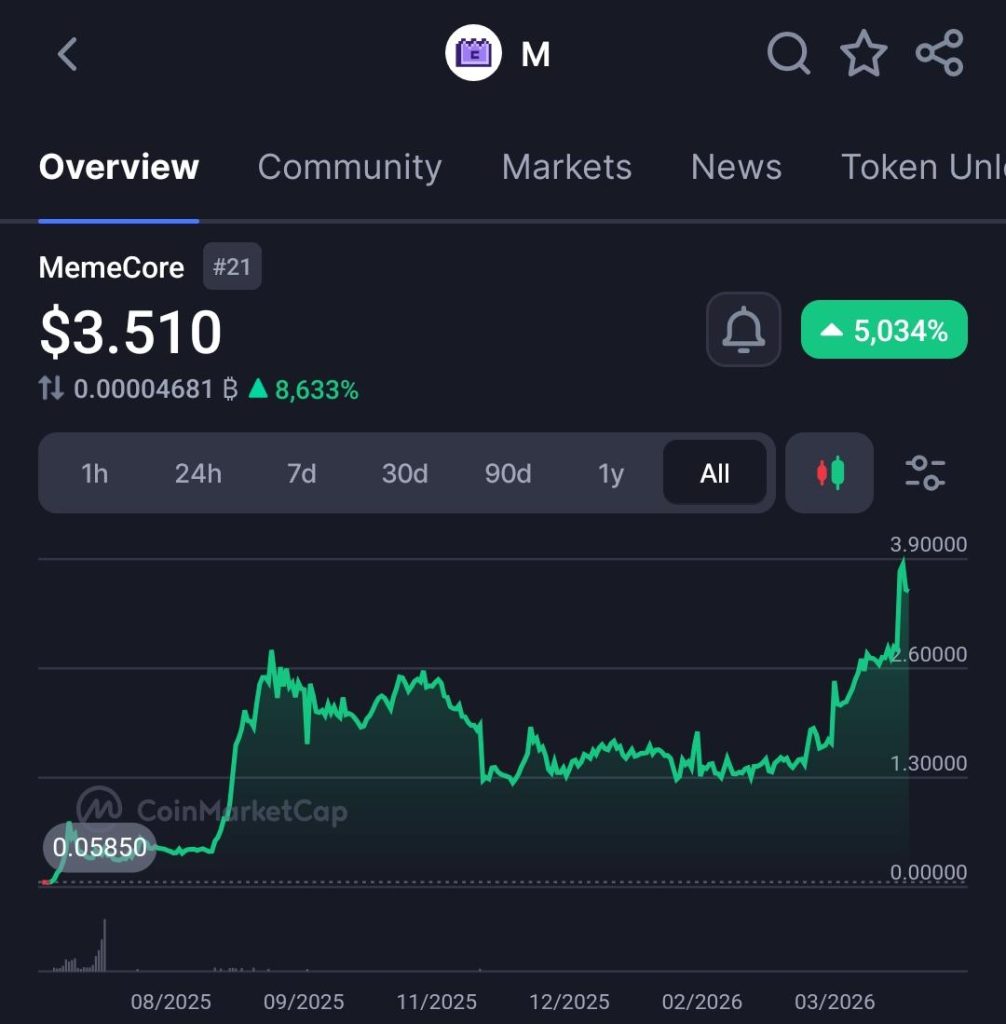Switch to the Markets tab

tap(566, 167)
